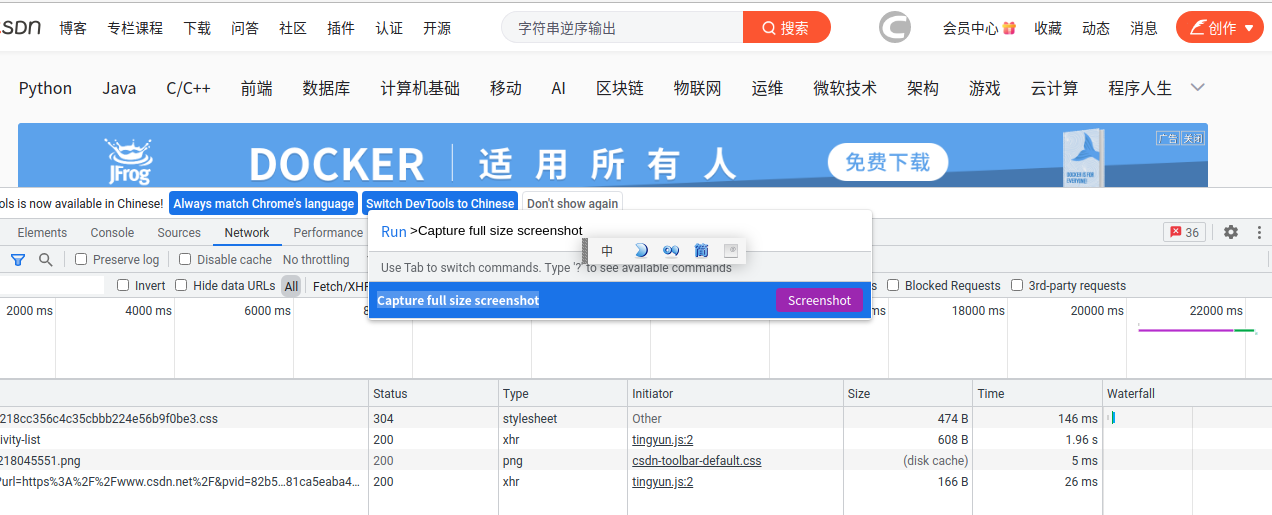The image size is (1272, 515).
Task: Click the 免费下载 button on Docker ad
Action: 888,162
